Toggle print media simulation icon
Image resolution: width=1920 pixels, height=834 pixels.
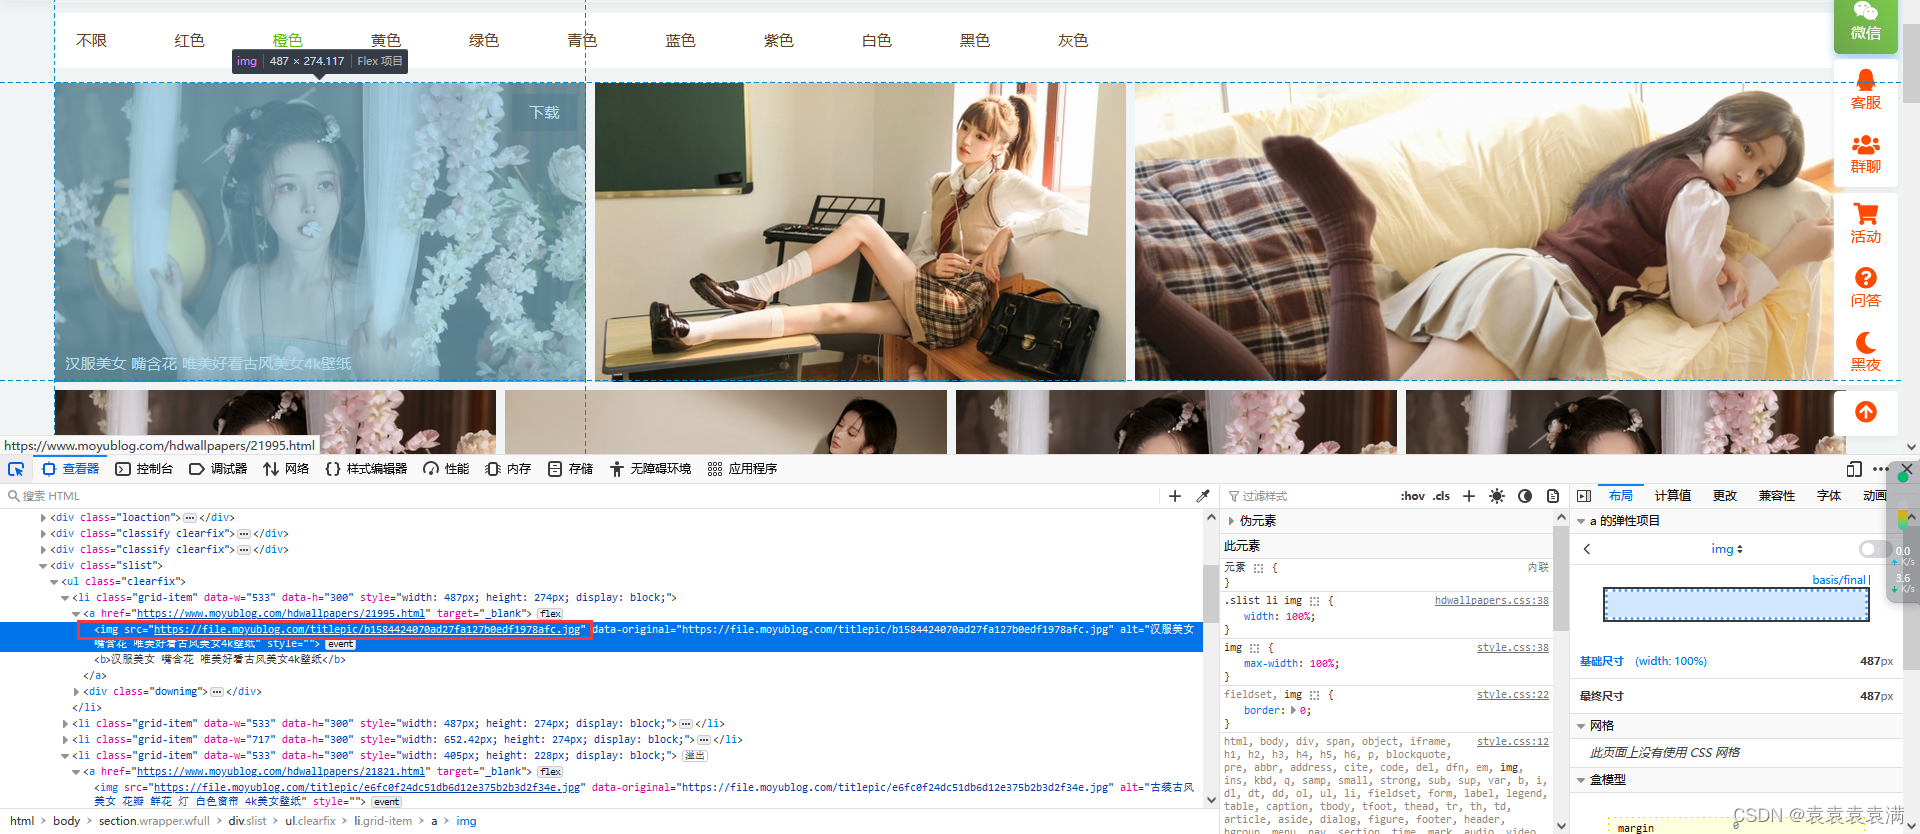pyautogui.click(x=1553, y=496)
